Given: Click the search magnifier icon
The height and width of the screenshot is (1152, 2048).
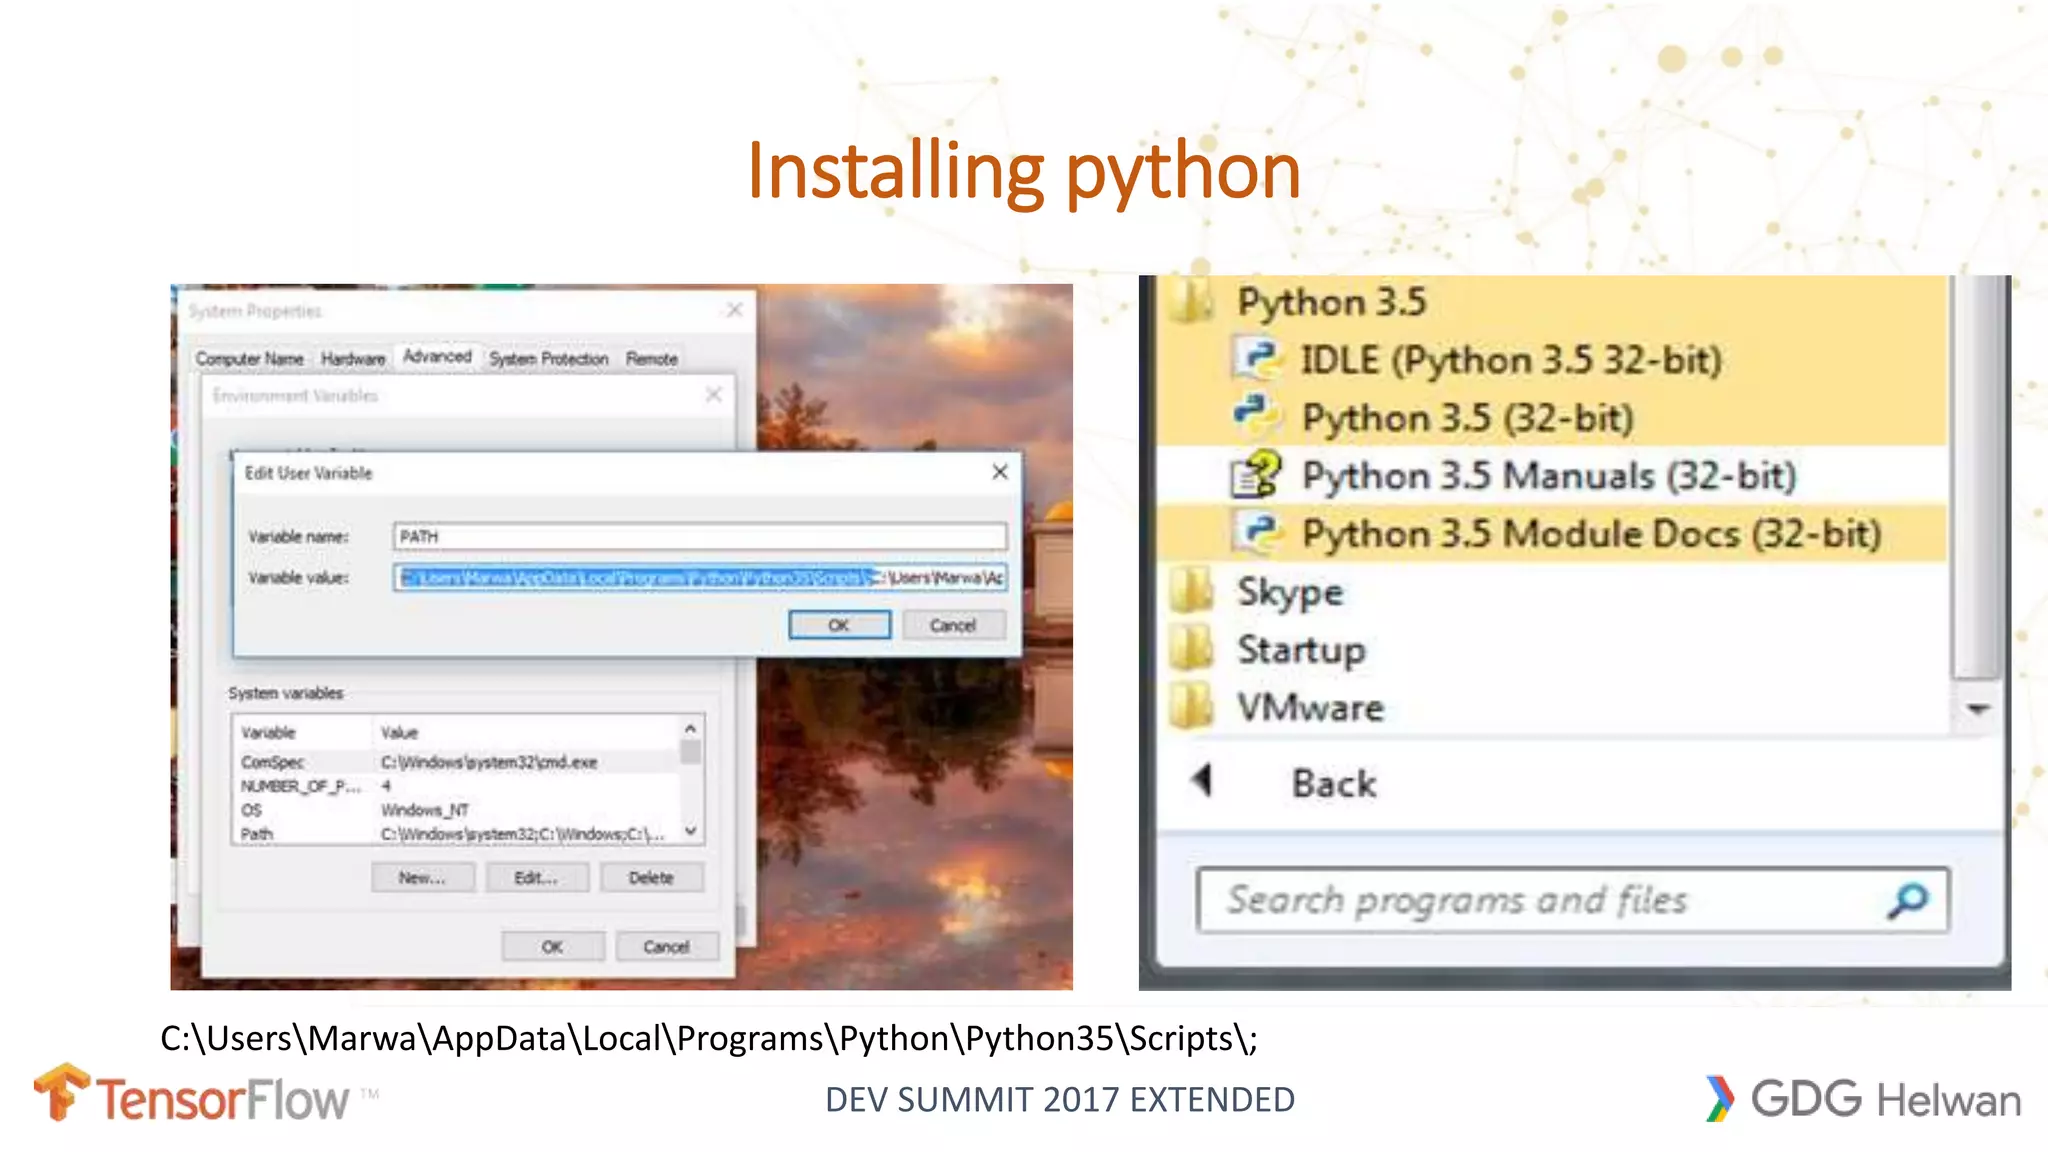Looking at the screenshot, I should tap(1907, 900).
